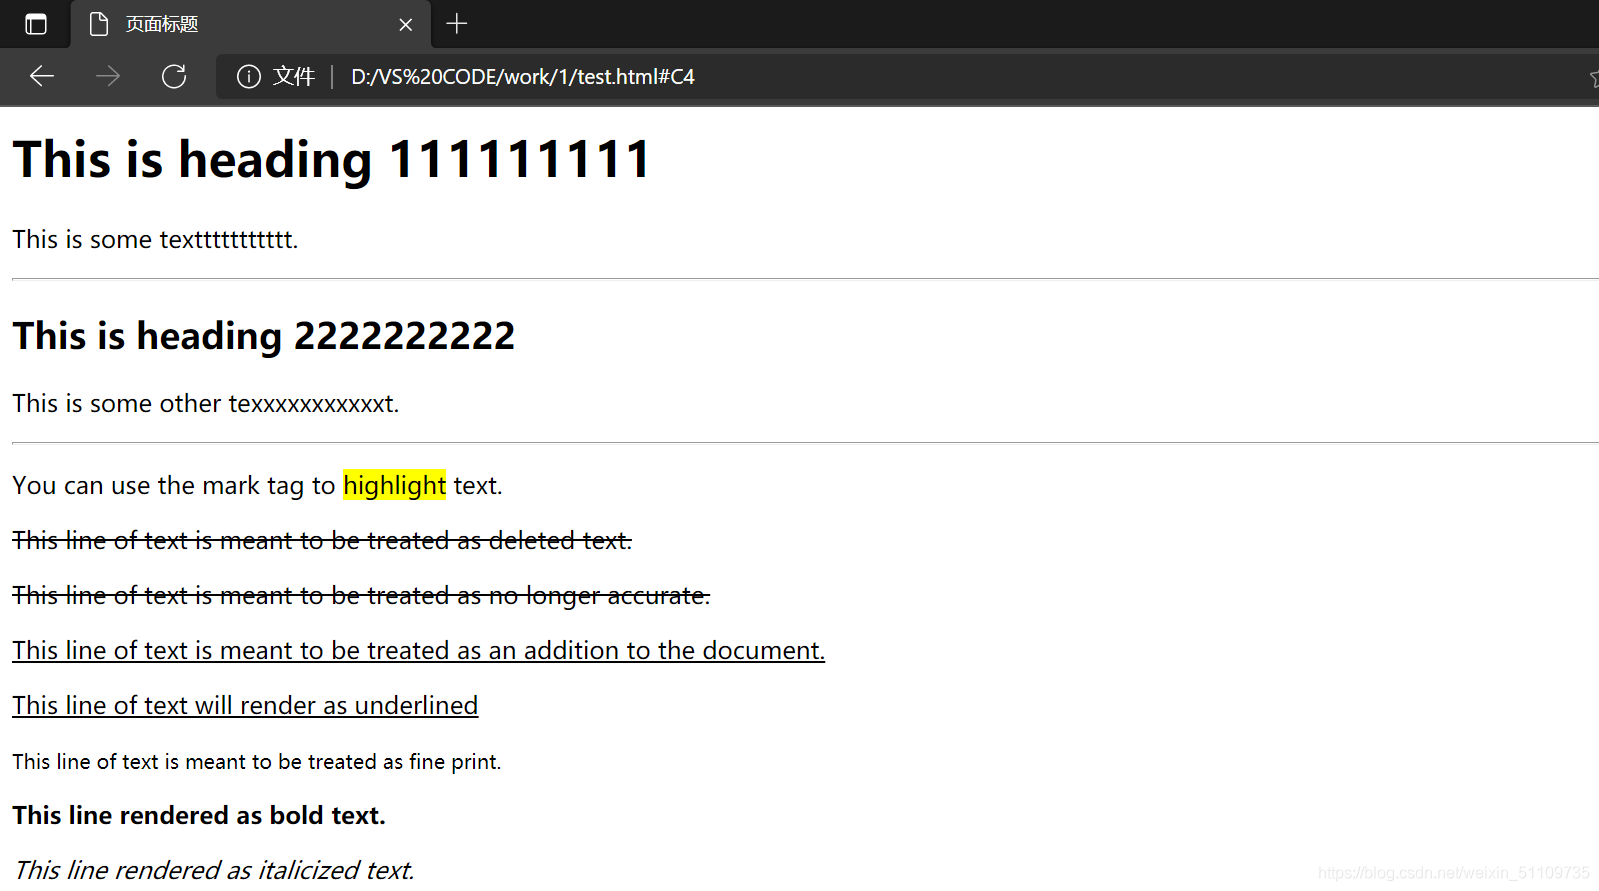1599x891 pixels.
Task: Click the 'will render as underlined' line
Action: pos(245,706)
